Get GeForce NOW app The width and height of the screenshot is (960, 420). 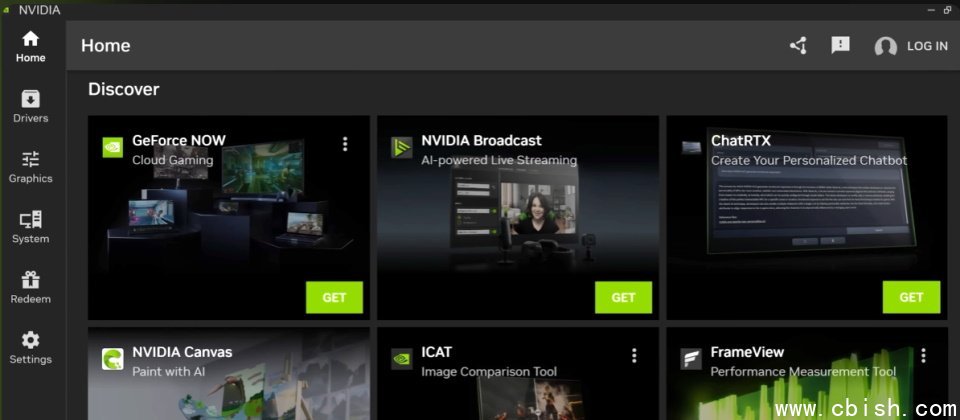coord(334,298)
